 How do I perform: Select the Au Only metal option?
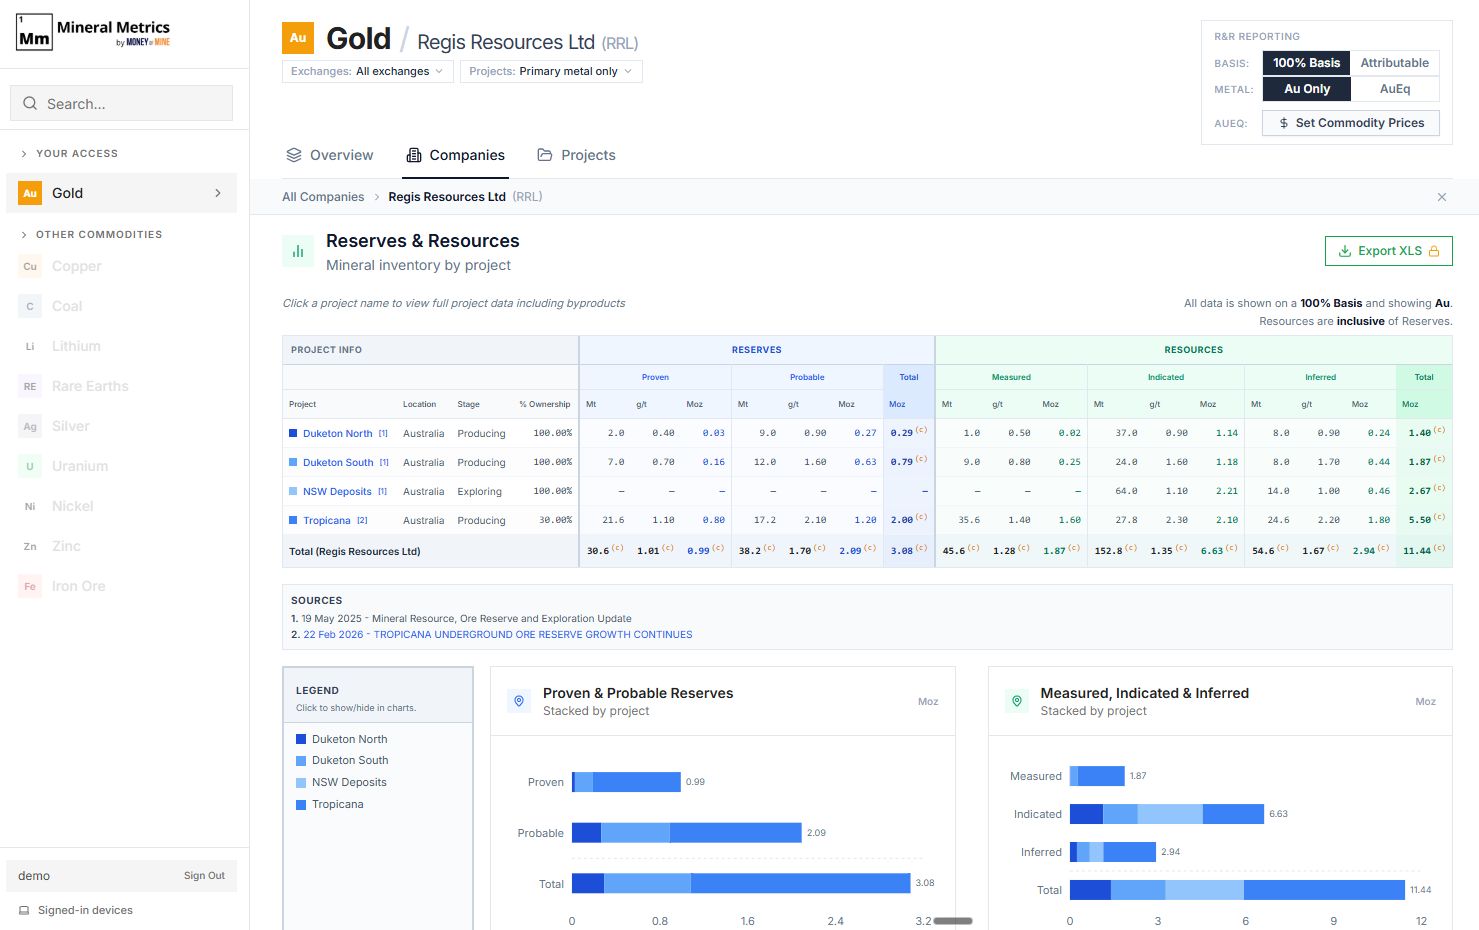tap(1306, 89)
